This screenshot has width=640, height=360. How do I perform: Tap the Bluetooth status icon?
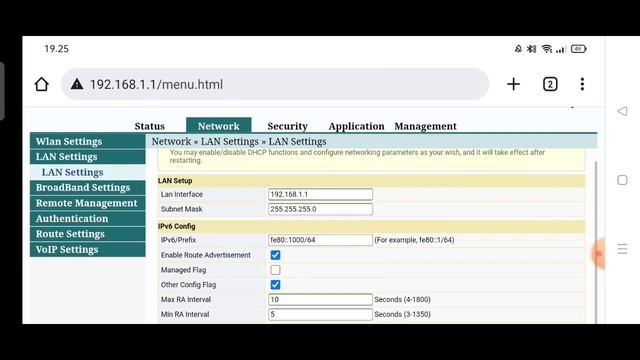coord(531,49)
